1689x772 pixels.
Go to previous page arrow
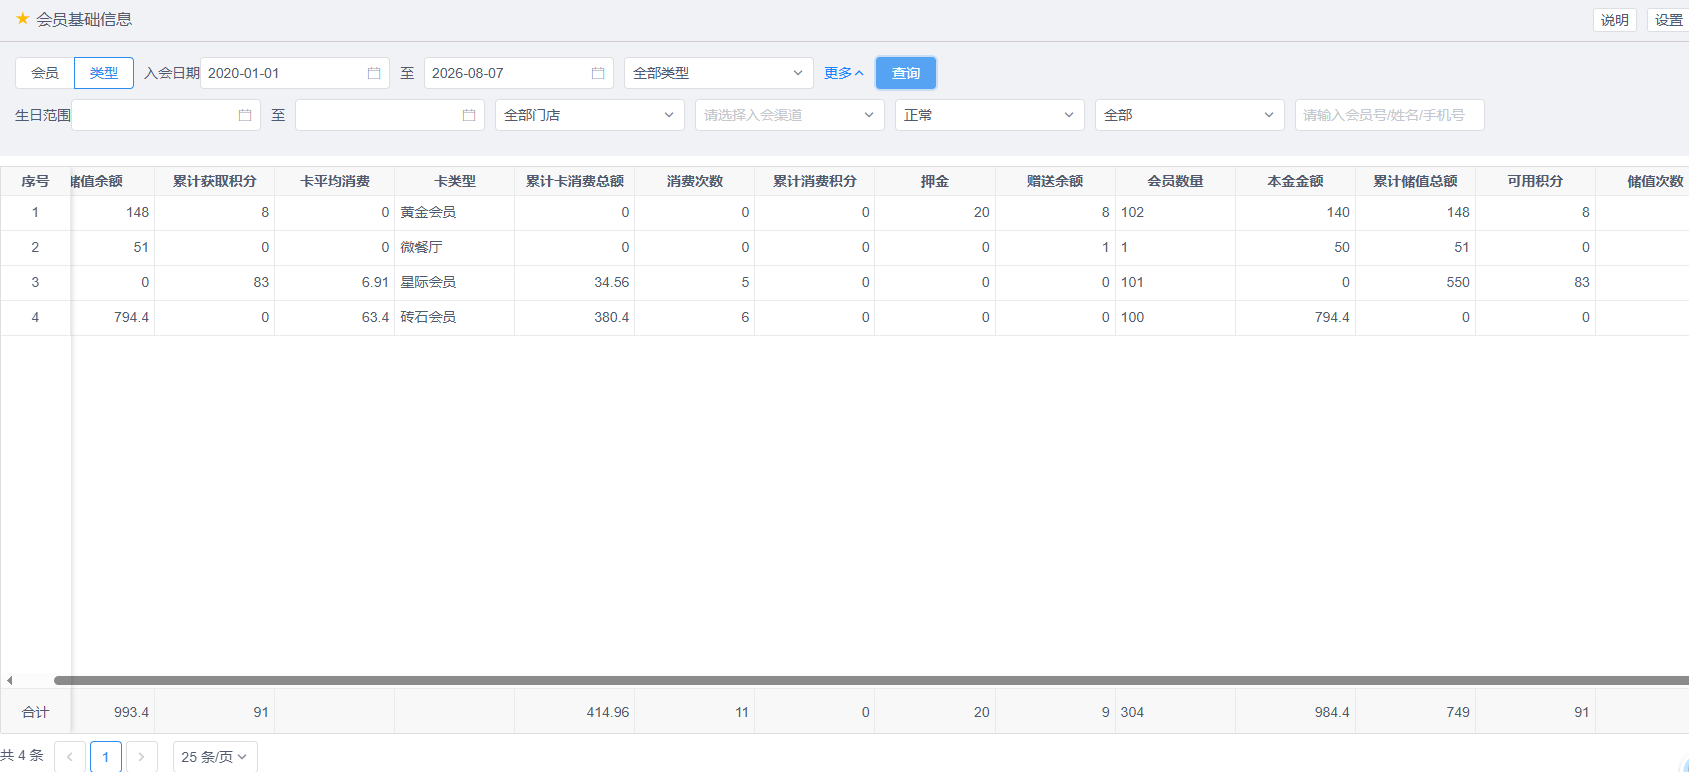click(70, 757)
